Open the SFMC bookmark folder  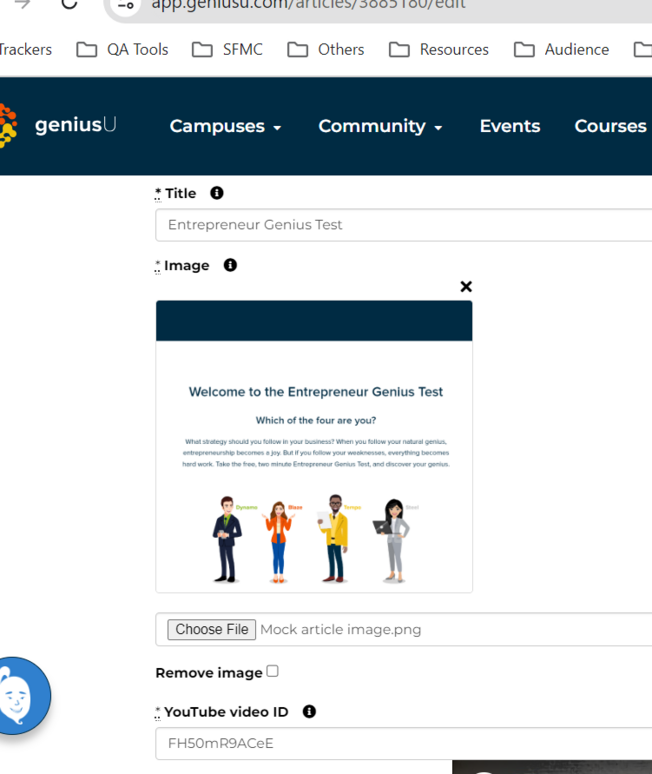click(x=228, y=49)
